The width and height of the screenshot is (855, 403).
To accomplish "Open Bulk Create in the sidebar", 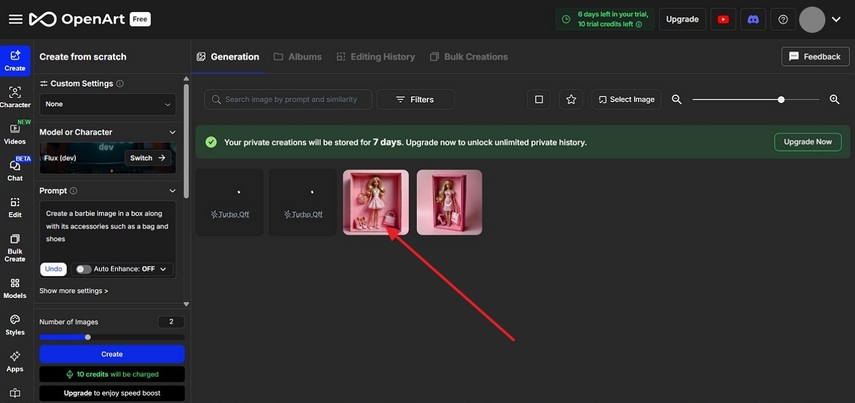I will click(x=15, y=248).
